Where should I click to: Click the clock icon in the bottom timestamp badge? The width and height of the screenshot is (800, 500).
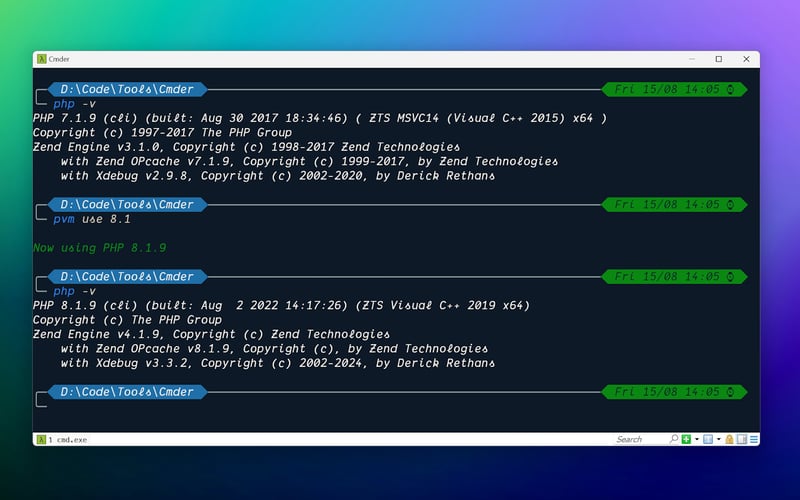click(x=730, y=392)
